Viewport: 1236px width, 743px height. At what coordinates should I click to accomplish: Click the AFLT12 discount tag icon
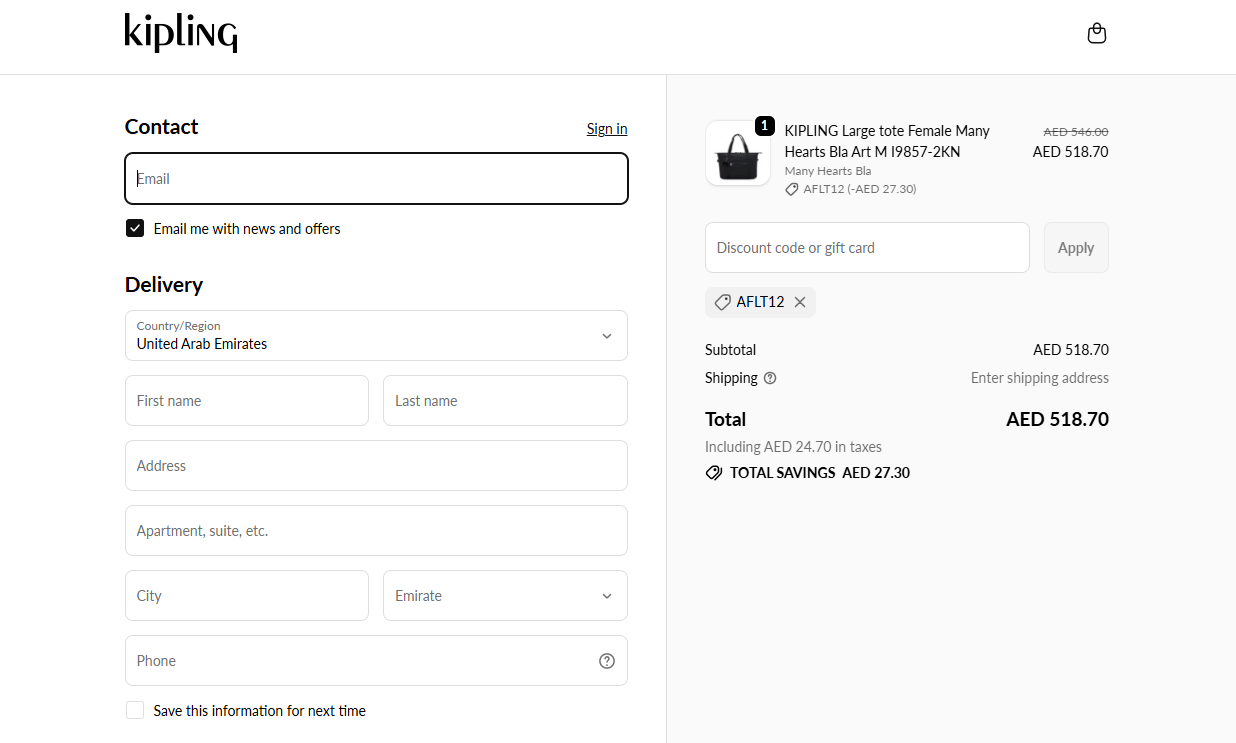[722, 302]
